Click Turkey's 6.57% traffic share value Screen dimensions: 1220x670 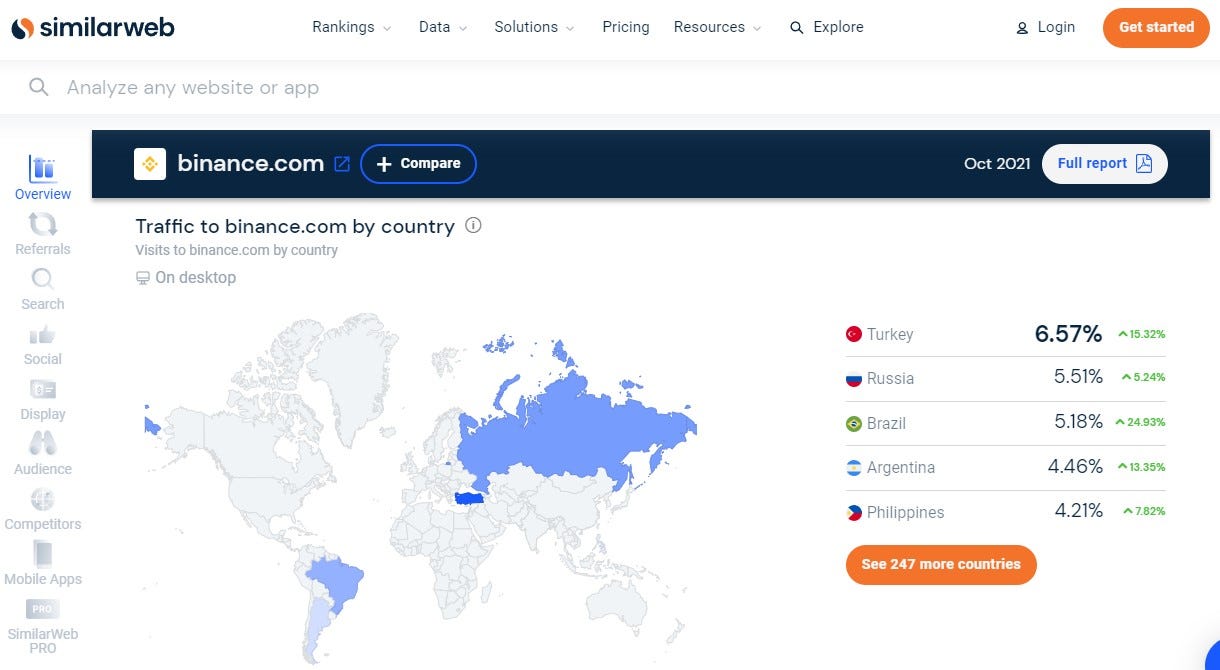pos(1069,334)
